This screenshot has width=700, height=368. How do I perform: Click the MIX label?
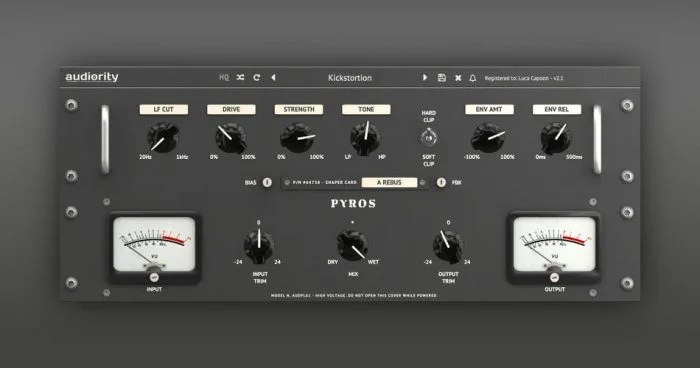[353, 274]
